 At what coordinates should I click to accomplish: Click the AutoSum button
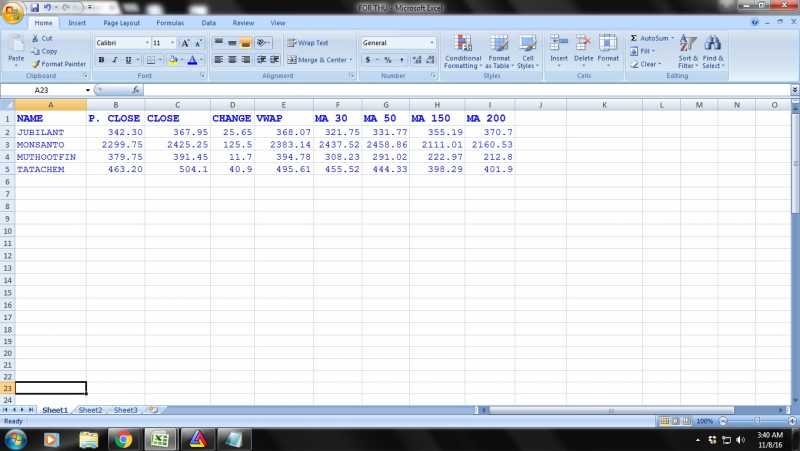(653, 38)
